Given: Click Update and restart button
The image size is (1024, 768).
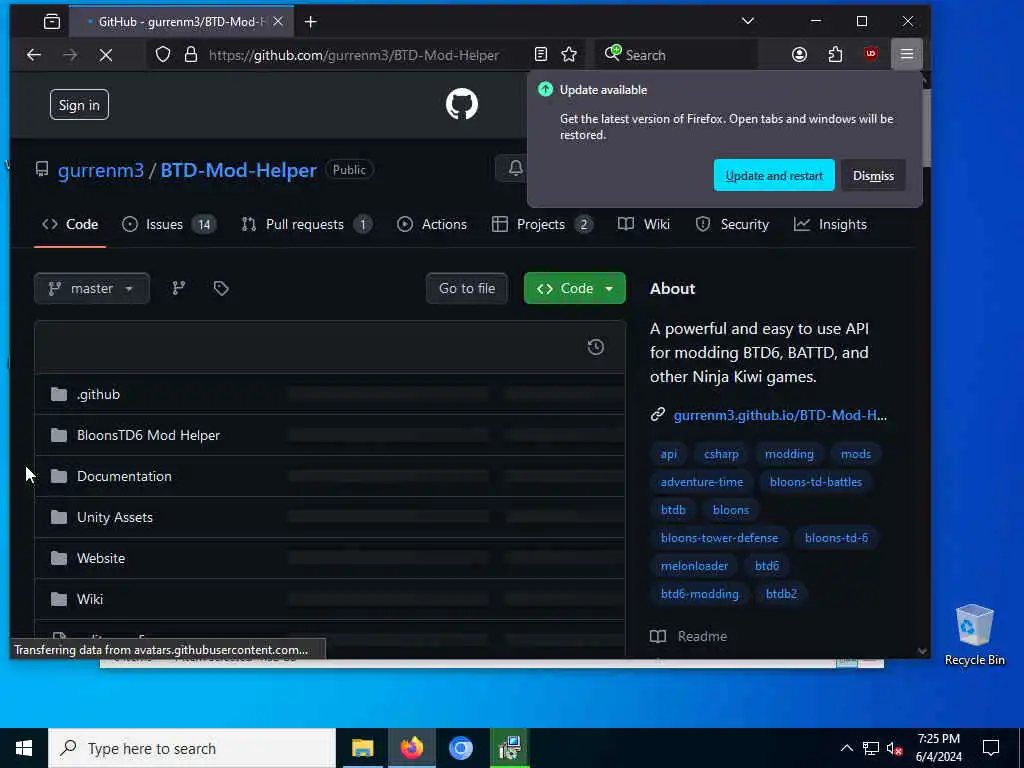Looking at the screenshot, I should 774,176.
